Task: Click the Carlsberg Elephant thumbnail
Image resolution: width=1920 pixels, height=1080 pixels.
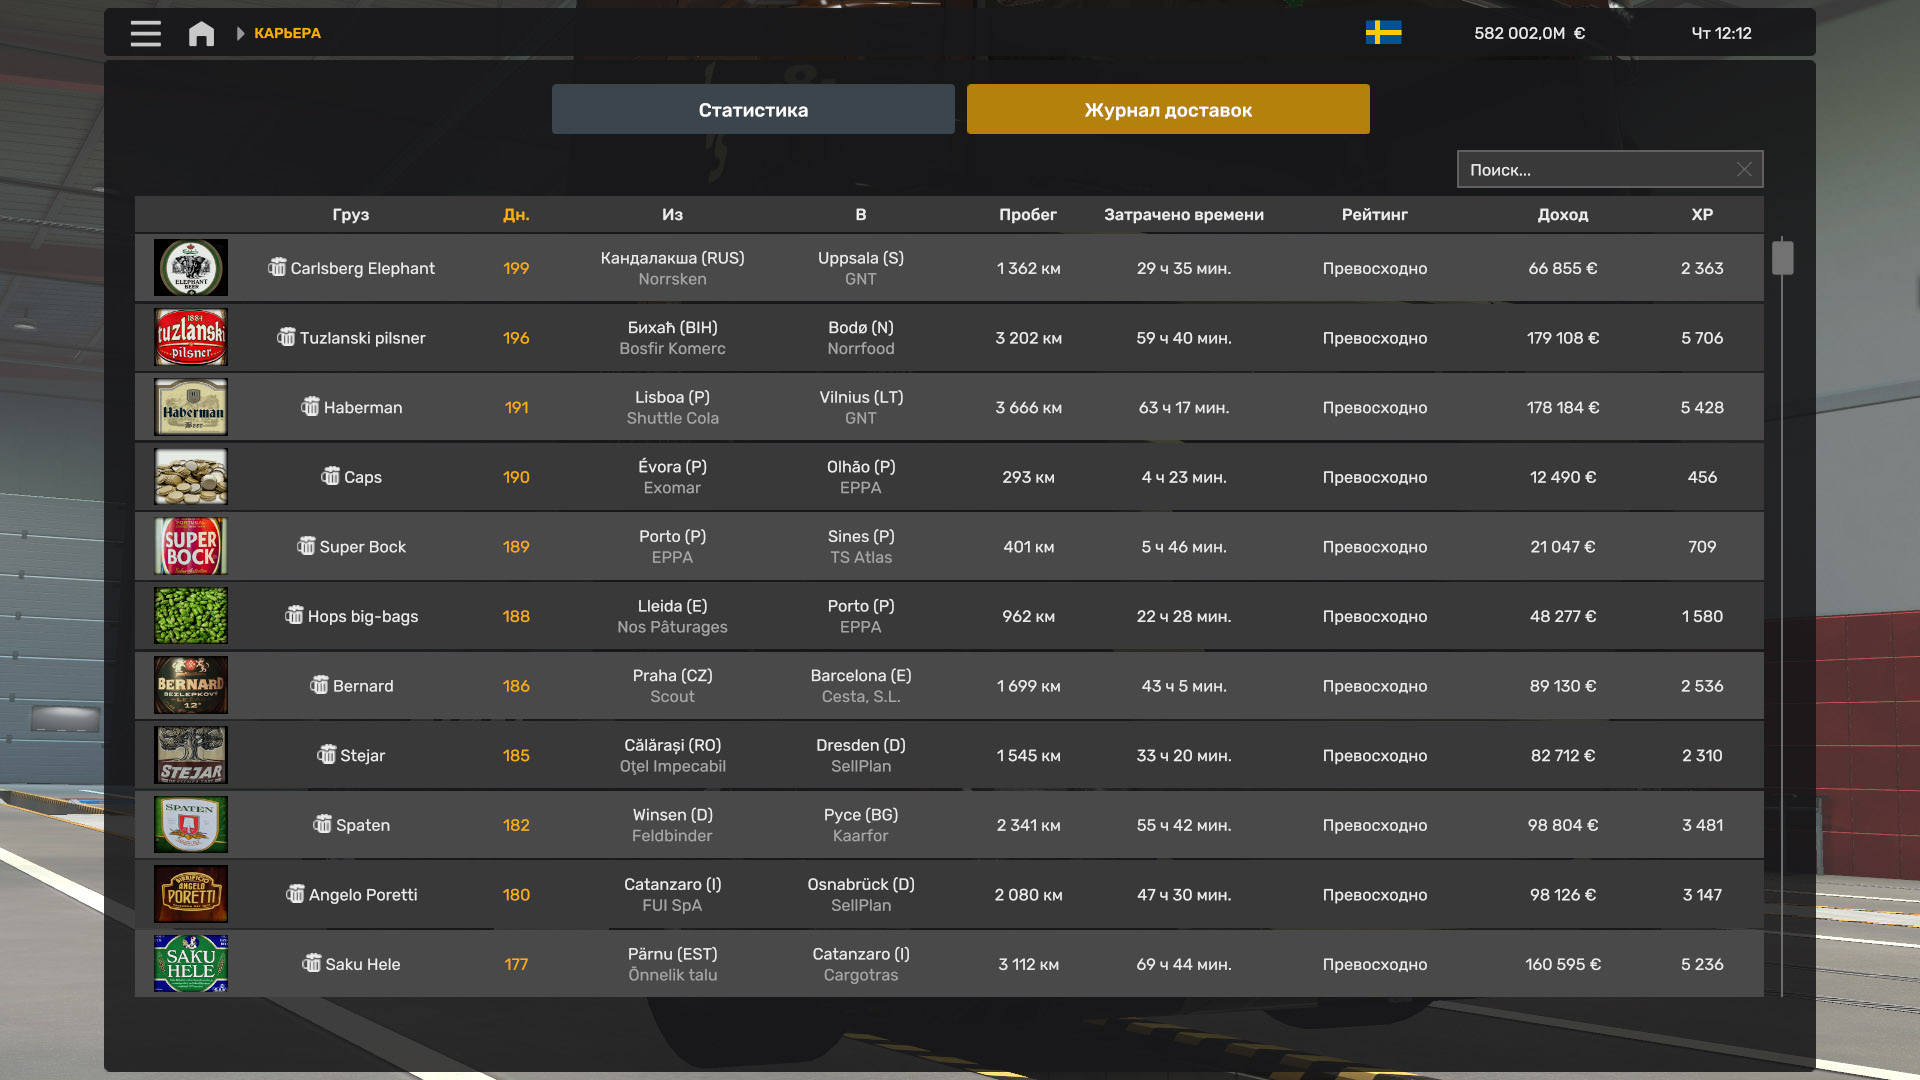Action: (191, 268)
